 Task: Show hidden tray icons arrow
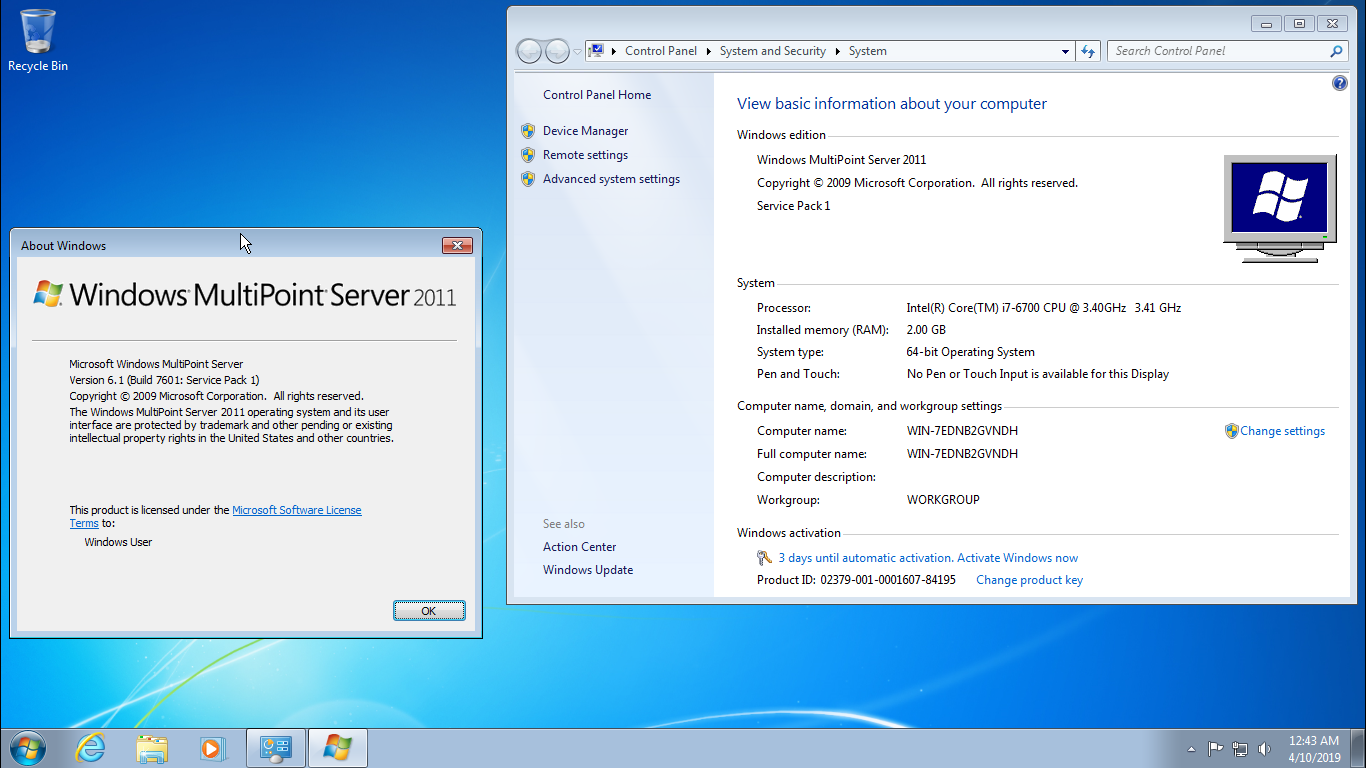[1191, 749]
